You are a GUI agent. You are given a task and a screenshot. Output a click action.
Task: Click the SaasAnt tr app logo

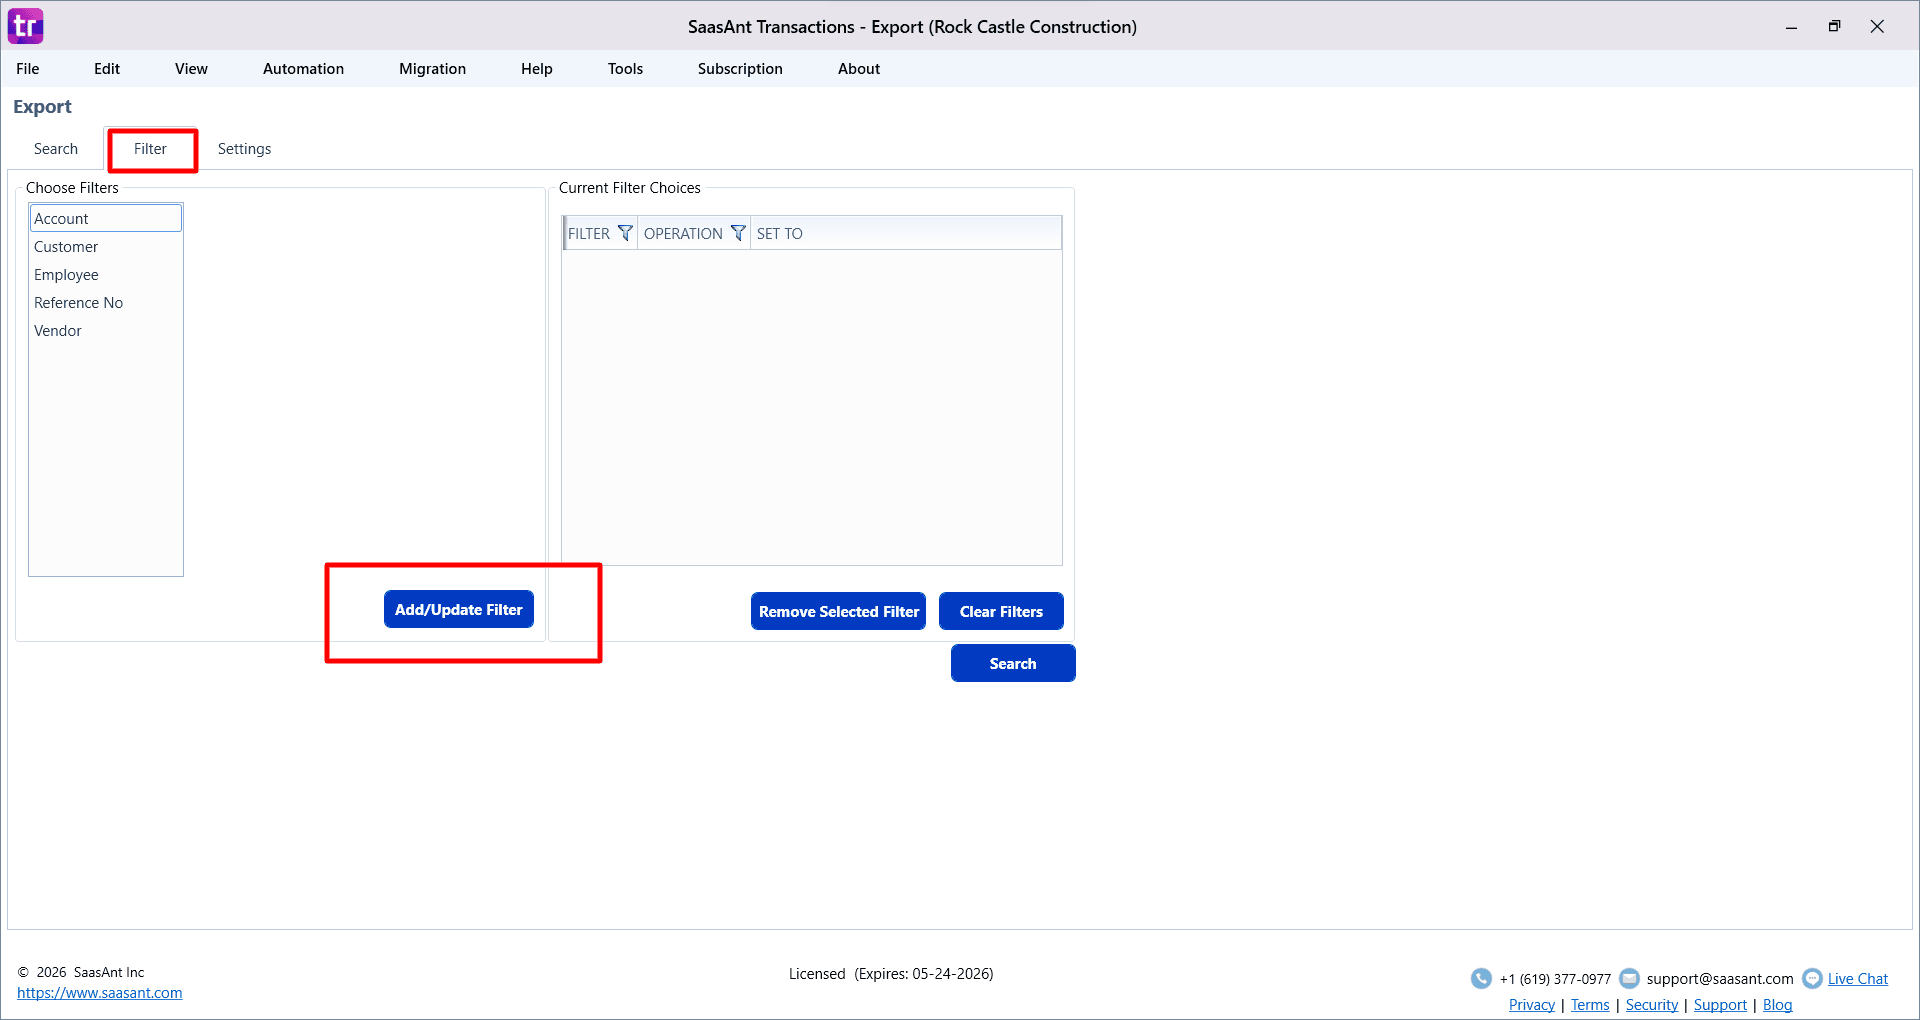point(25,26)
